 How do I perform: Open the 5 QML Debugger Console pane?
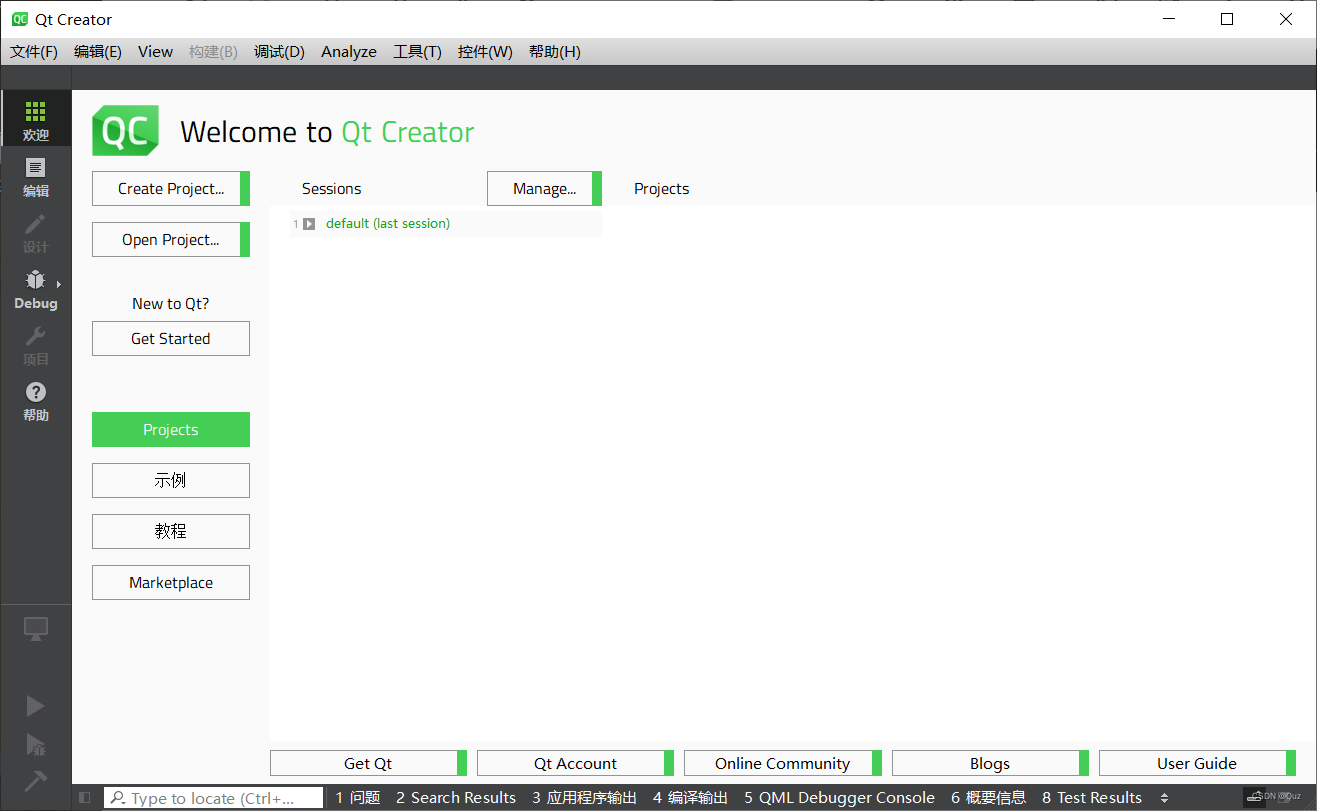839,798
